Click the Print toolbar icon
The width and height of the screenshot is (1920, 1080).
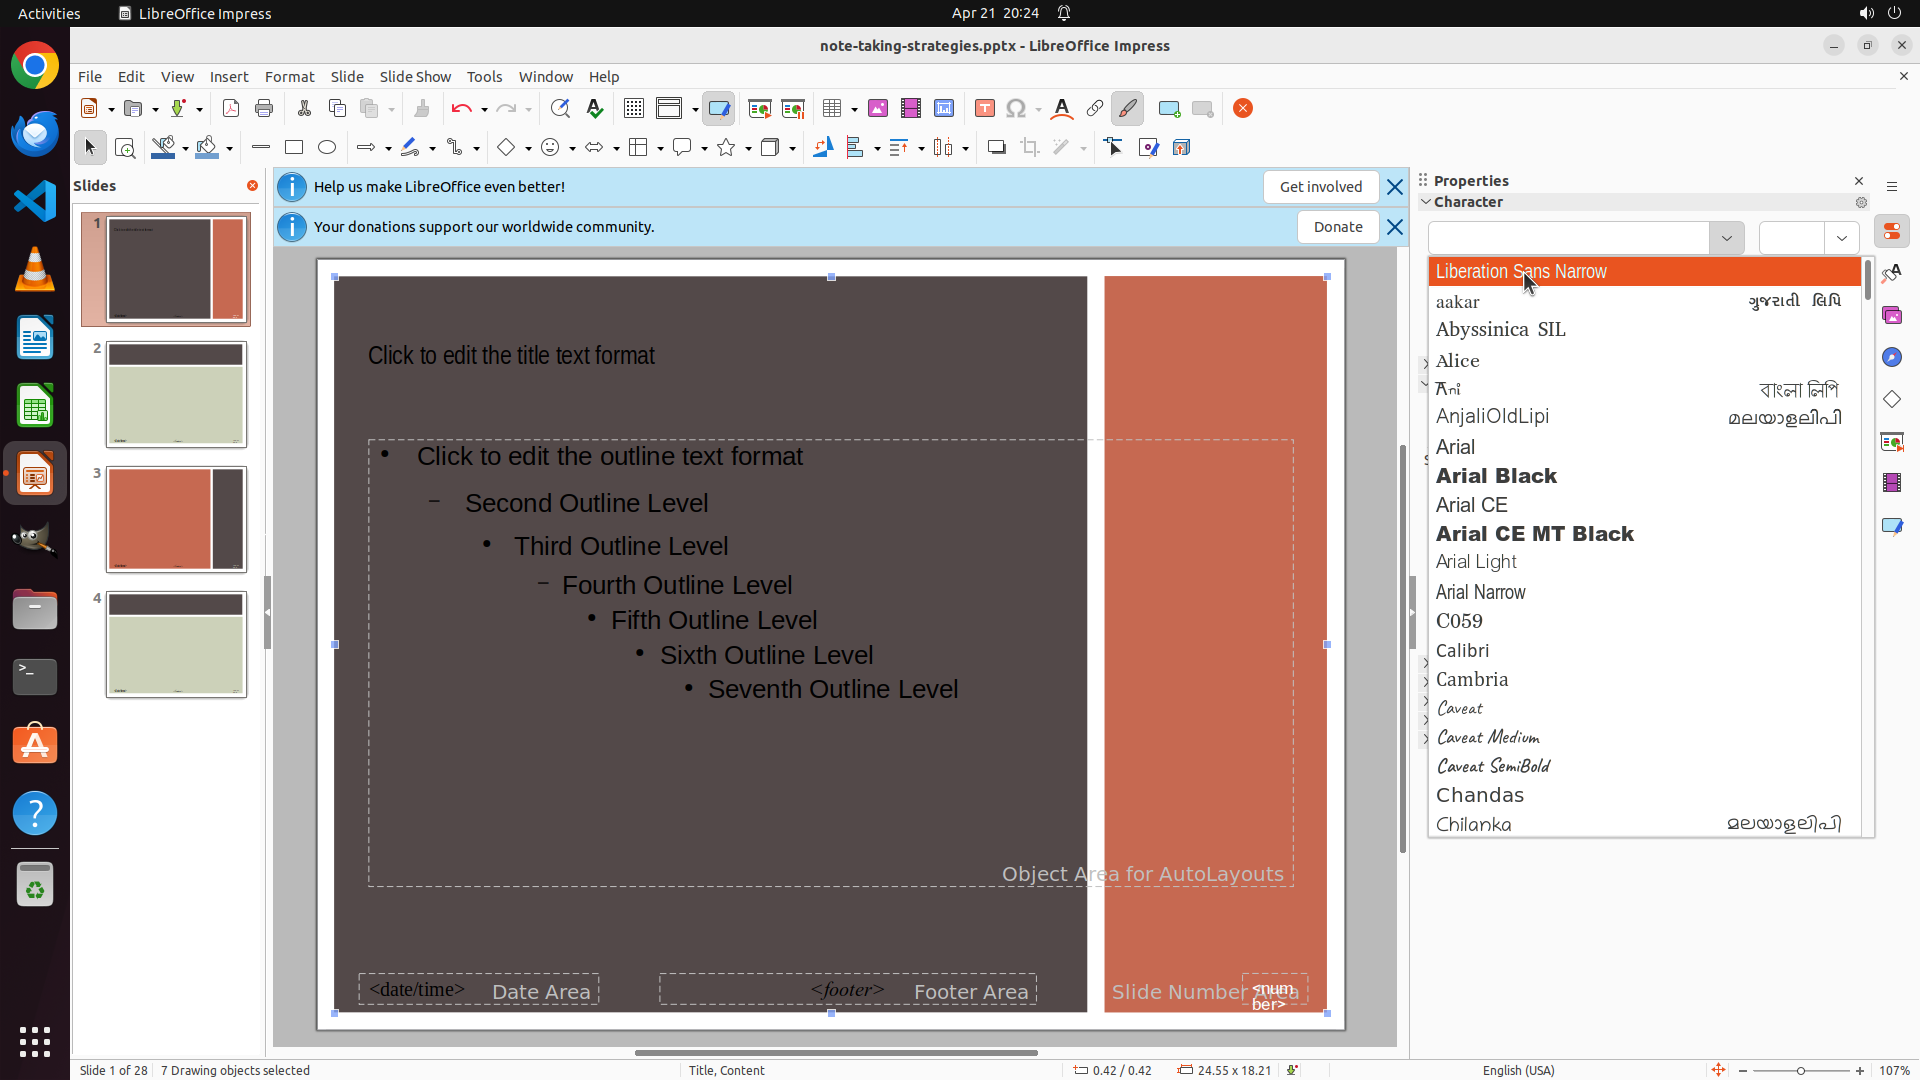(x=264, y=109)
